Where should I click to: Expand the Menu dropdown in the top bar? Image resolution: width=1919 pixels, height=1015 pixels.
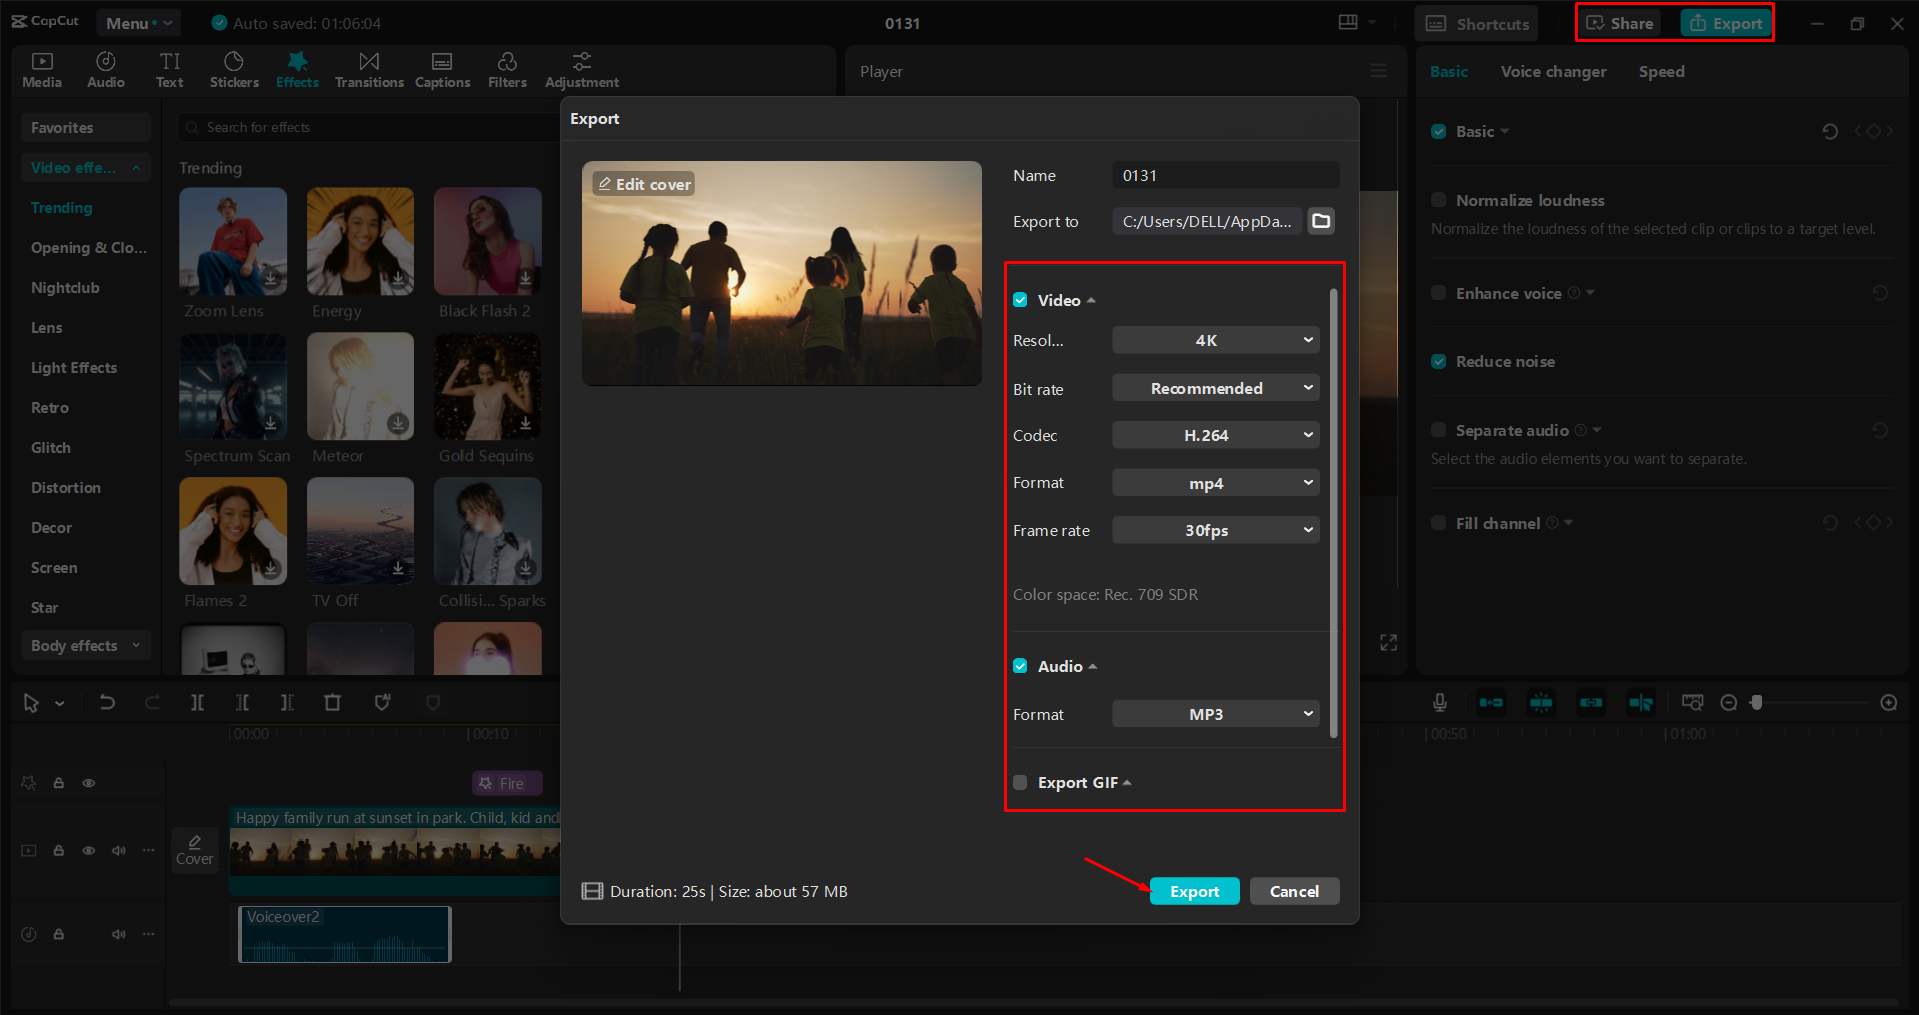(x=138, y=22)
